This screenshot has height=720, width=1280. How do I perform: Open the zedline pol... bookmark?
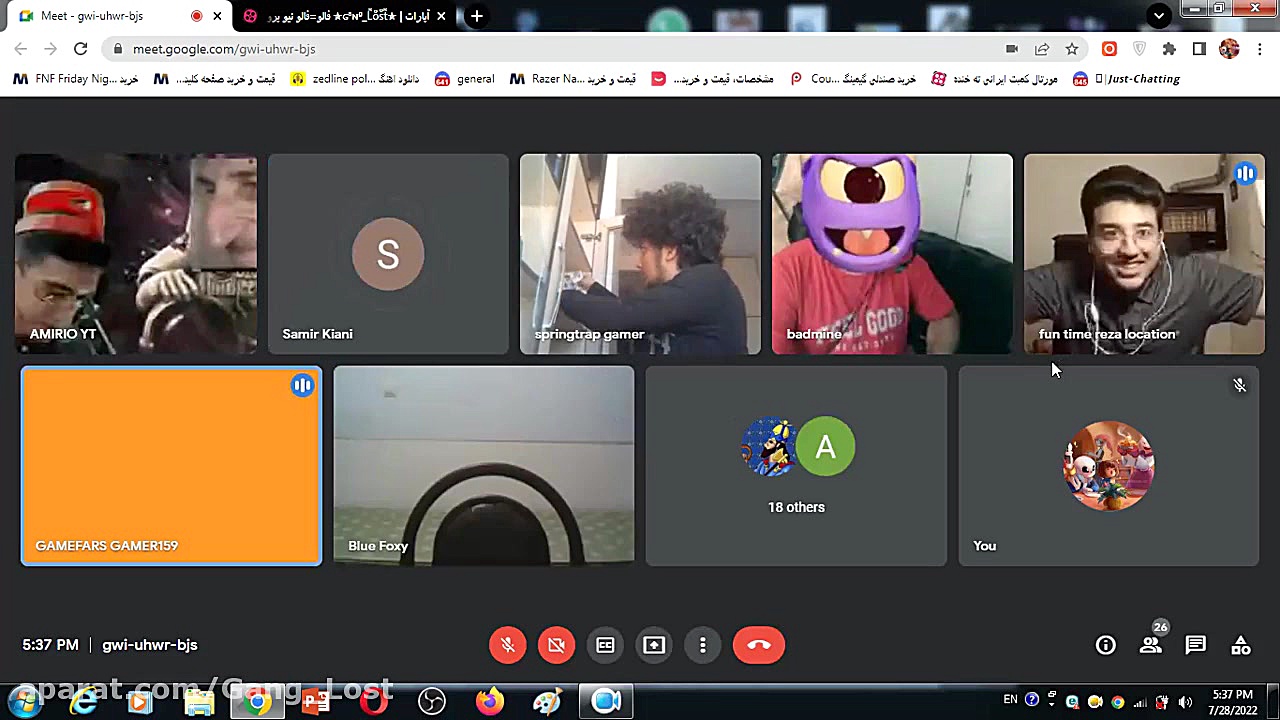pos(354,79)
